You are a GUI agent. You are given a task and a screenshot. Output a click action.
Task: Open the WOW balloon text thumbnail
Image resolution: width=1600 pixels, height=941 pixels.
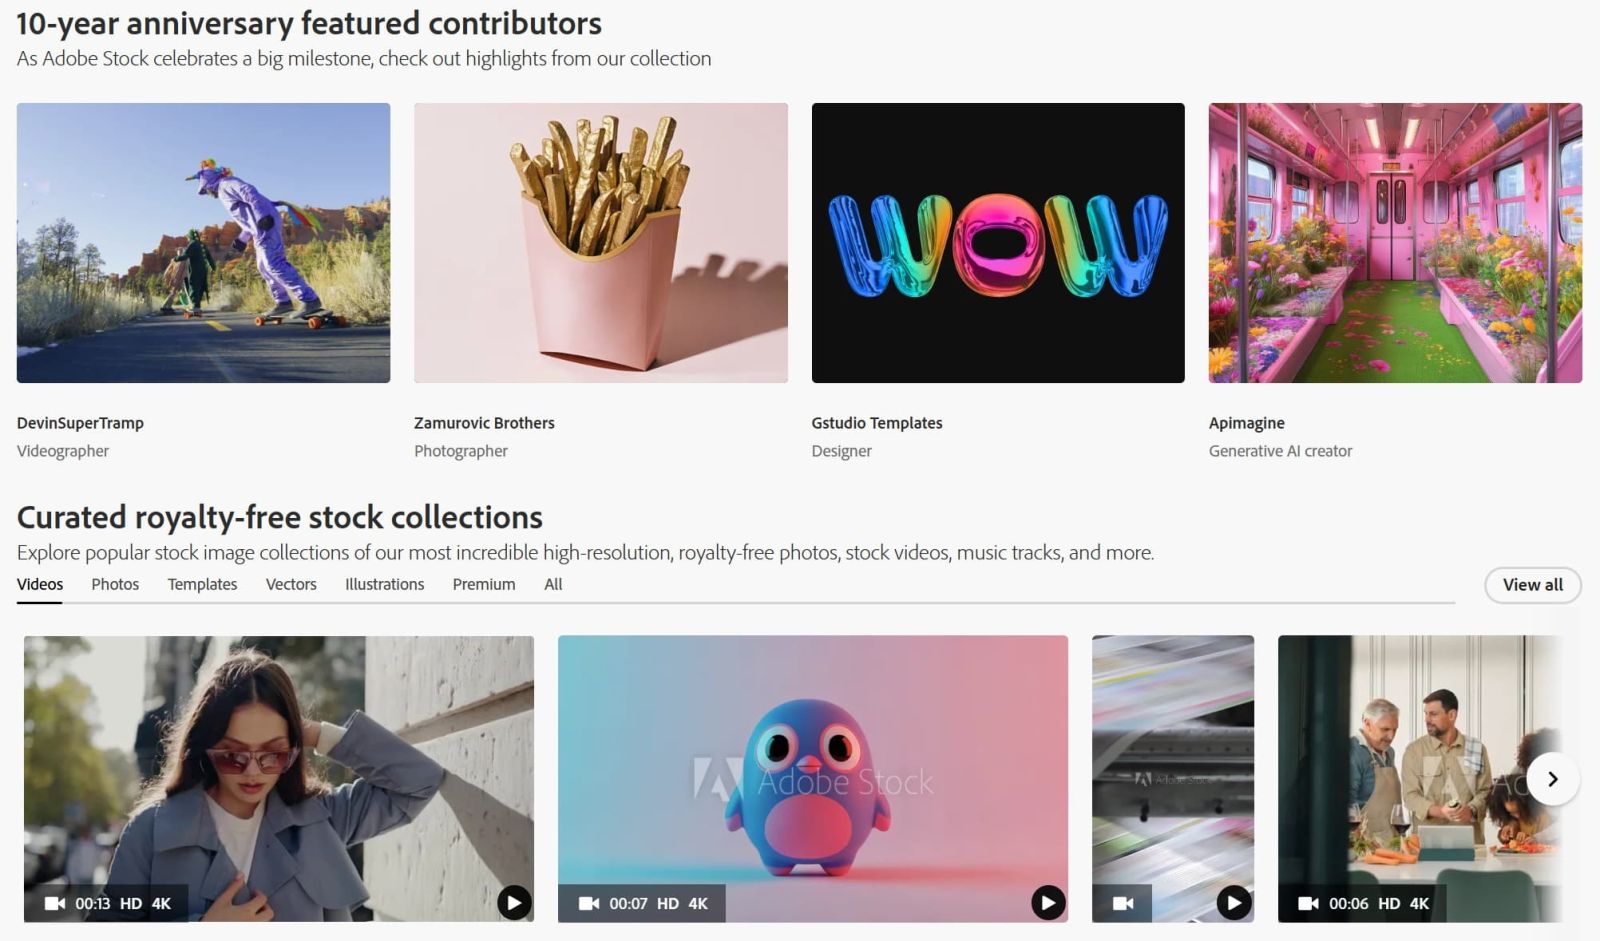[997, 243]
